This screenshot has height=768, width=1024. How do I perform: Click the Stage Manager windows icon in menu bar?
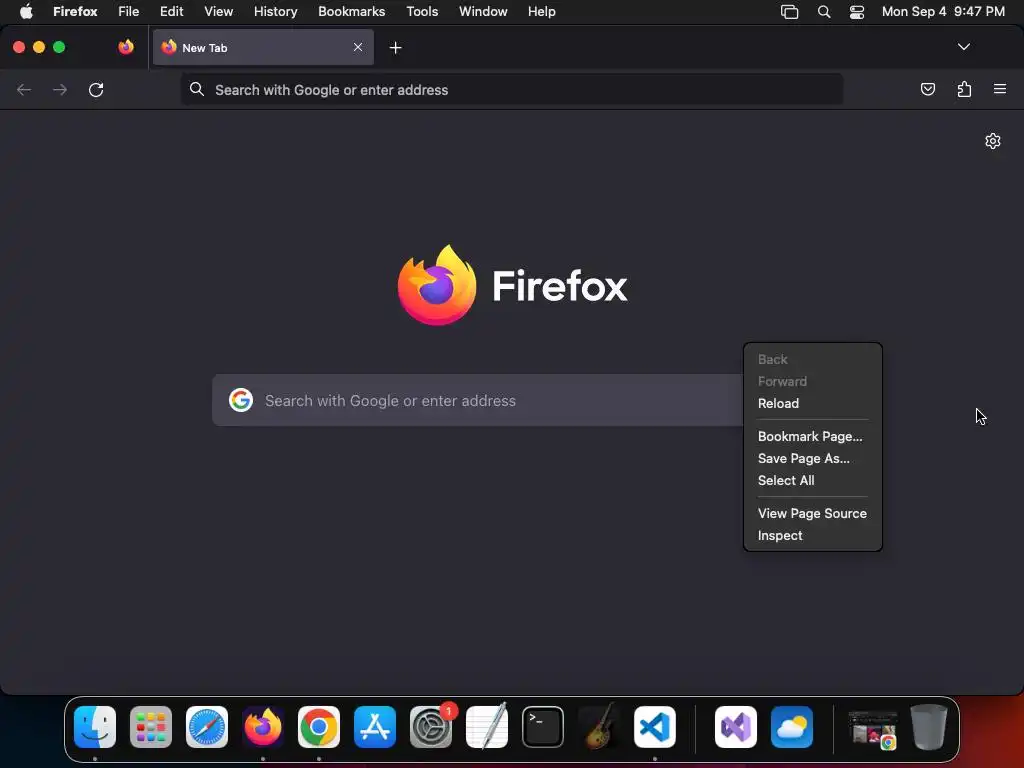tap(789, 12)
